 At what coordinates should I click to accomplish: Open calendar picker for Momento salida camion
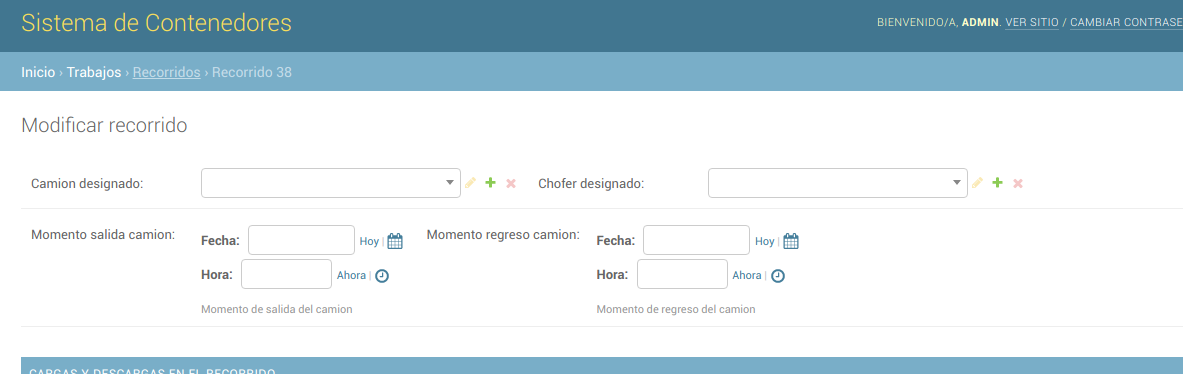(395, 241)
